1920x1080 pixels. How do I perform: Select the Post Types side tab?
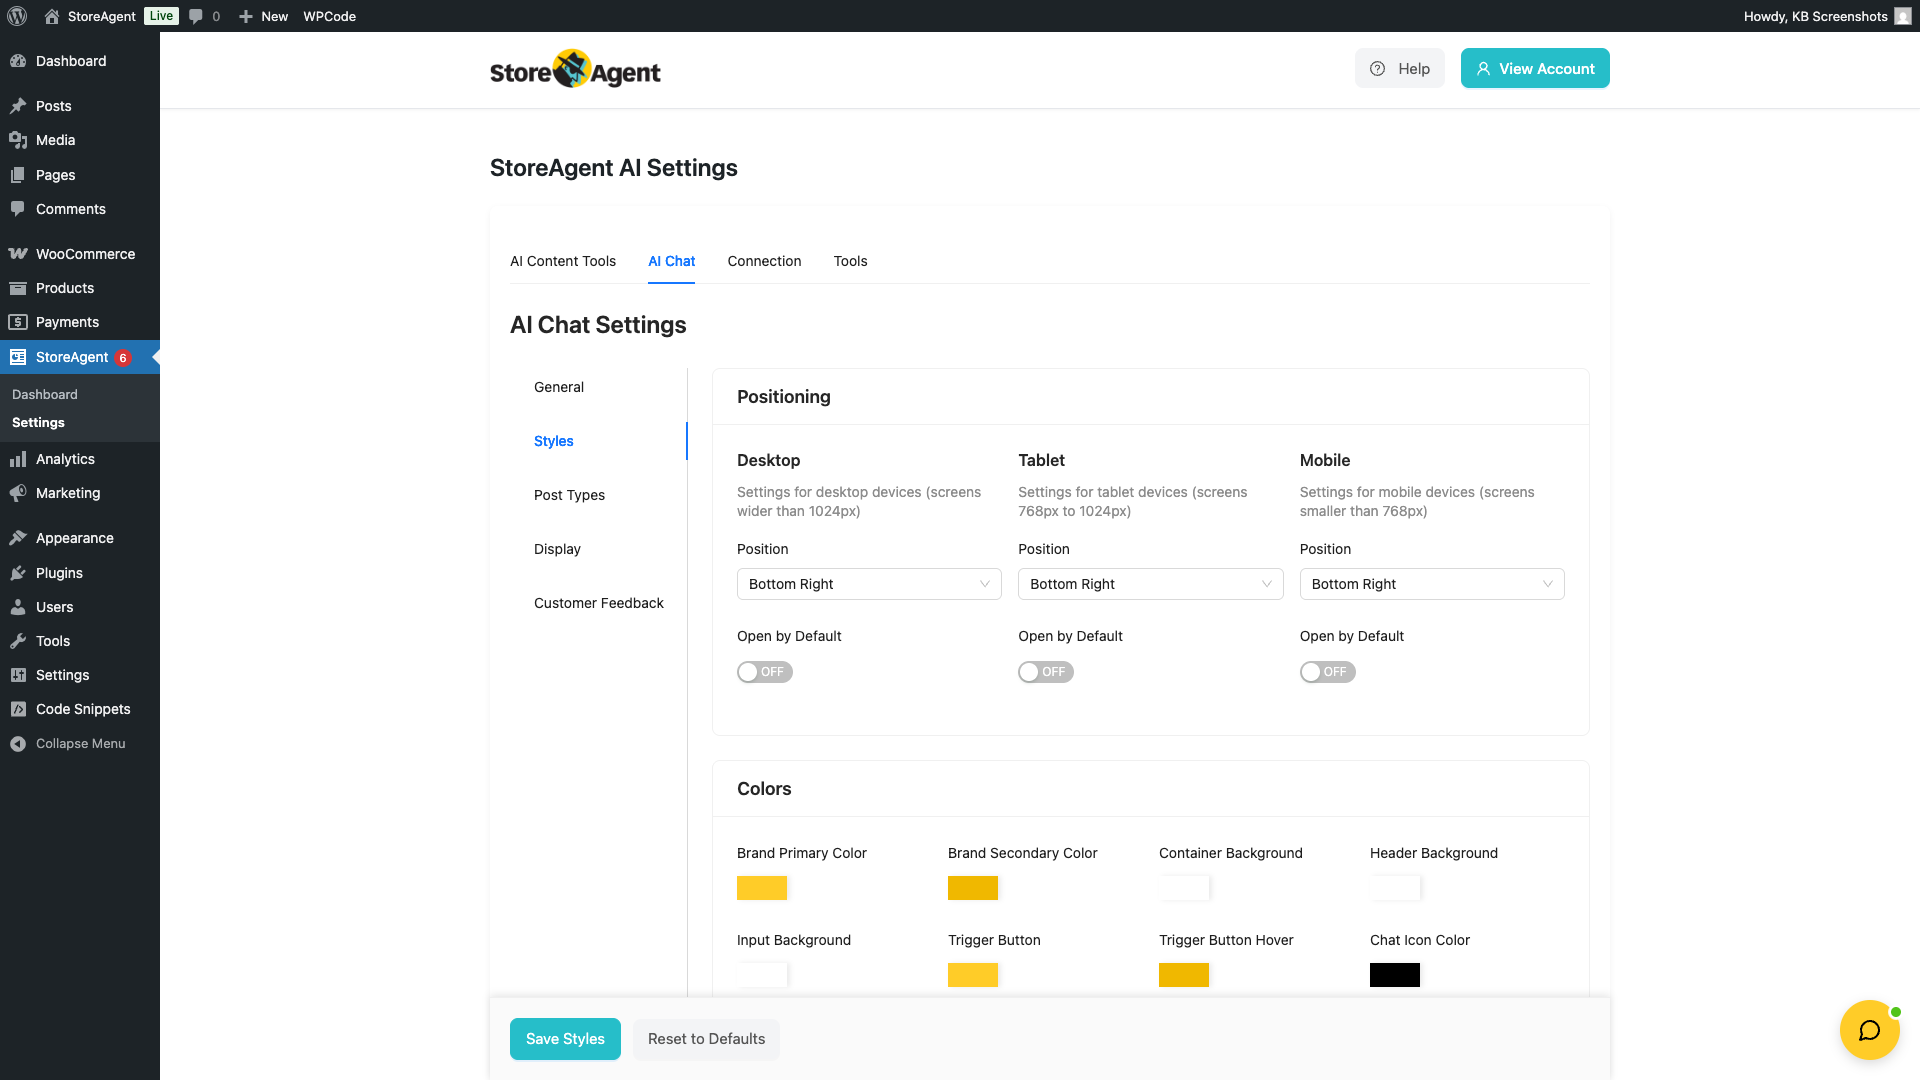[569, 495]
